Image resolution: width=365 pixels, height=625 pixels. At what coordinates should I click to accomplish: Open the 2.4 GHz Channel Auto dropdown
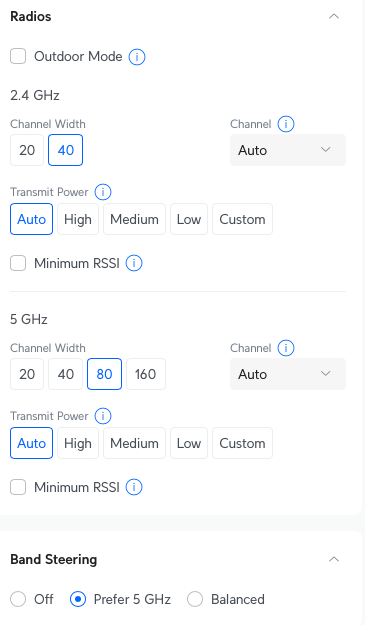(x=288, y=150)
